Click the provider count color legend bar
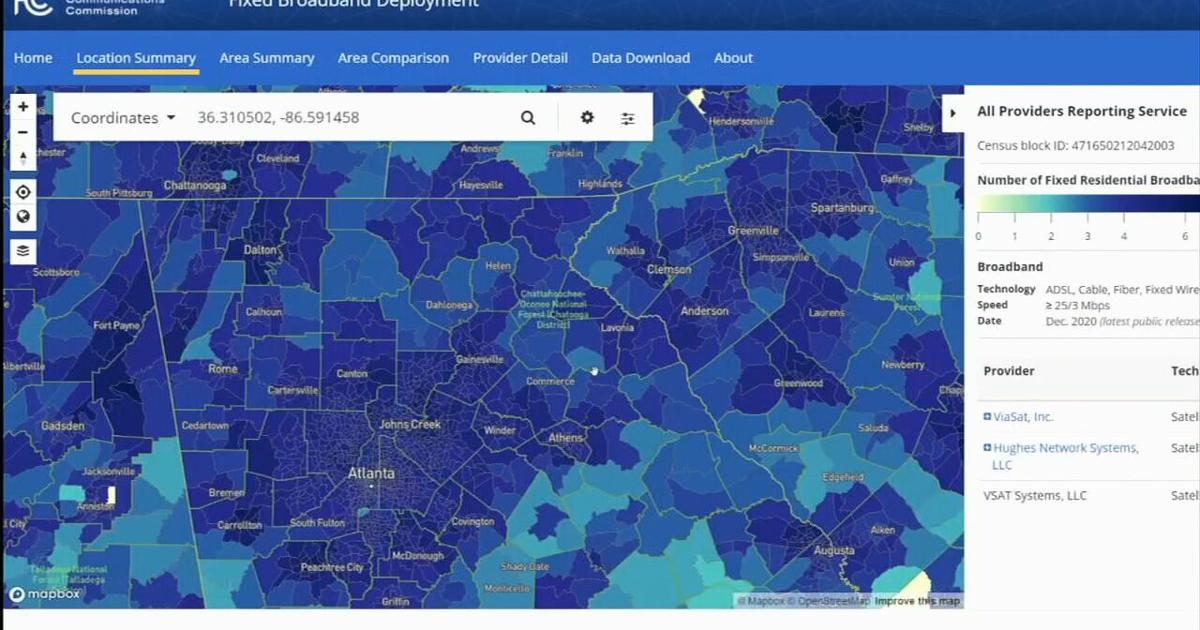Image resolution: width=1200 pixels, height=630 pixels. click(1088, 204)
